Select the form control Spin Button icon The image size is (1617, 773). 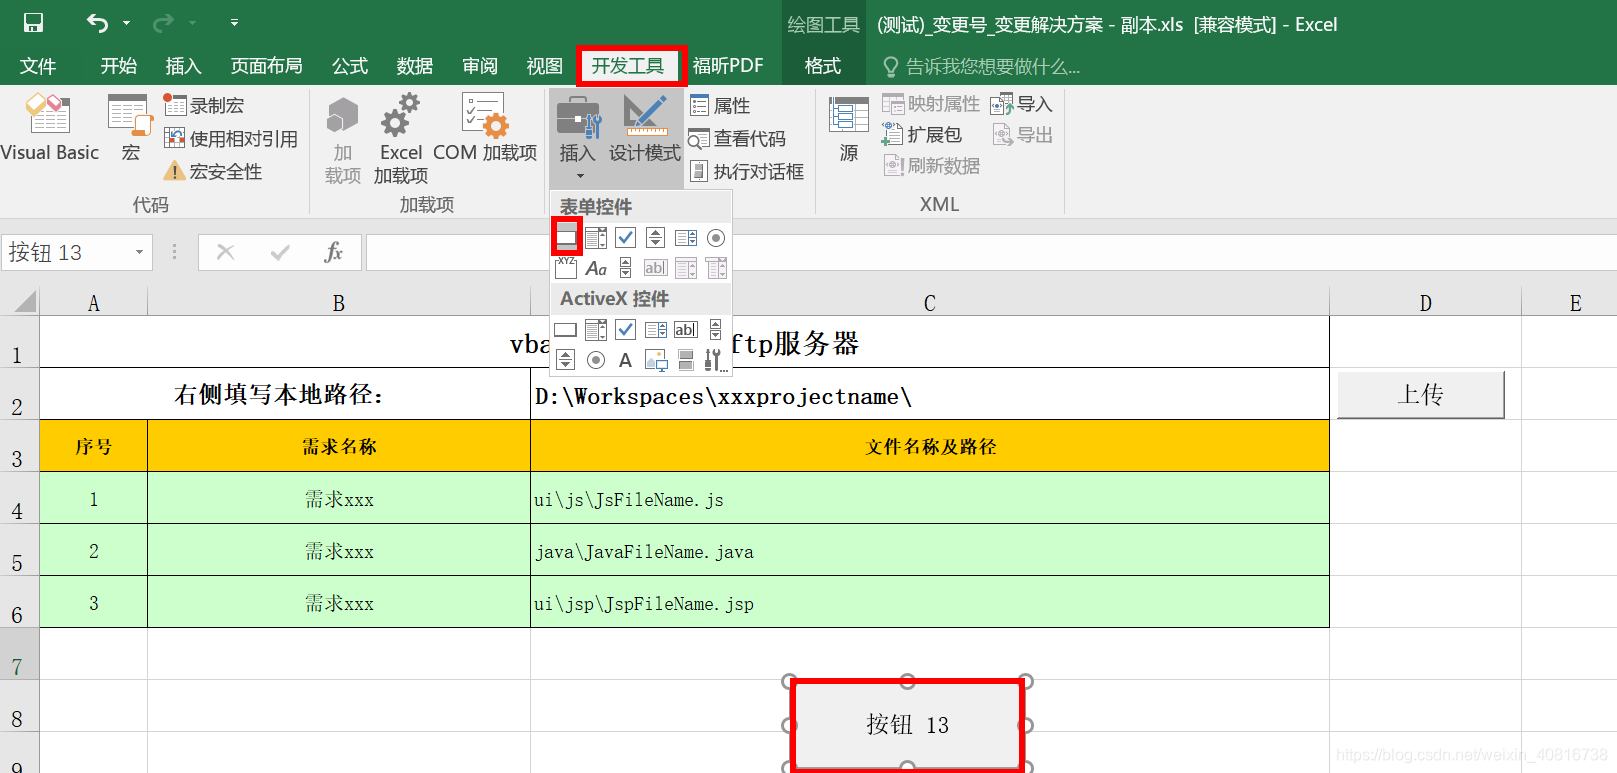[x=656, y=238]
